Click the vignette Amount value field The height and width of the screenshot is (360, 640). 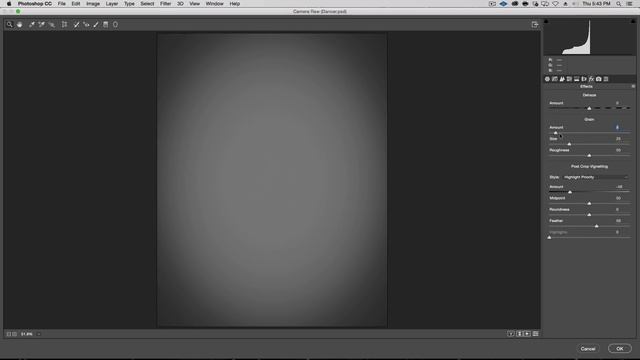tap(619, 187)
